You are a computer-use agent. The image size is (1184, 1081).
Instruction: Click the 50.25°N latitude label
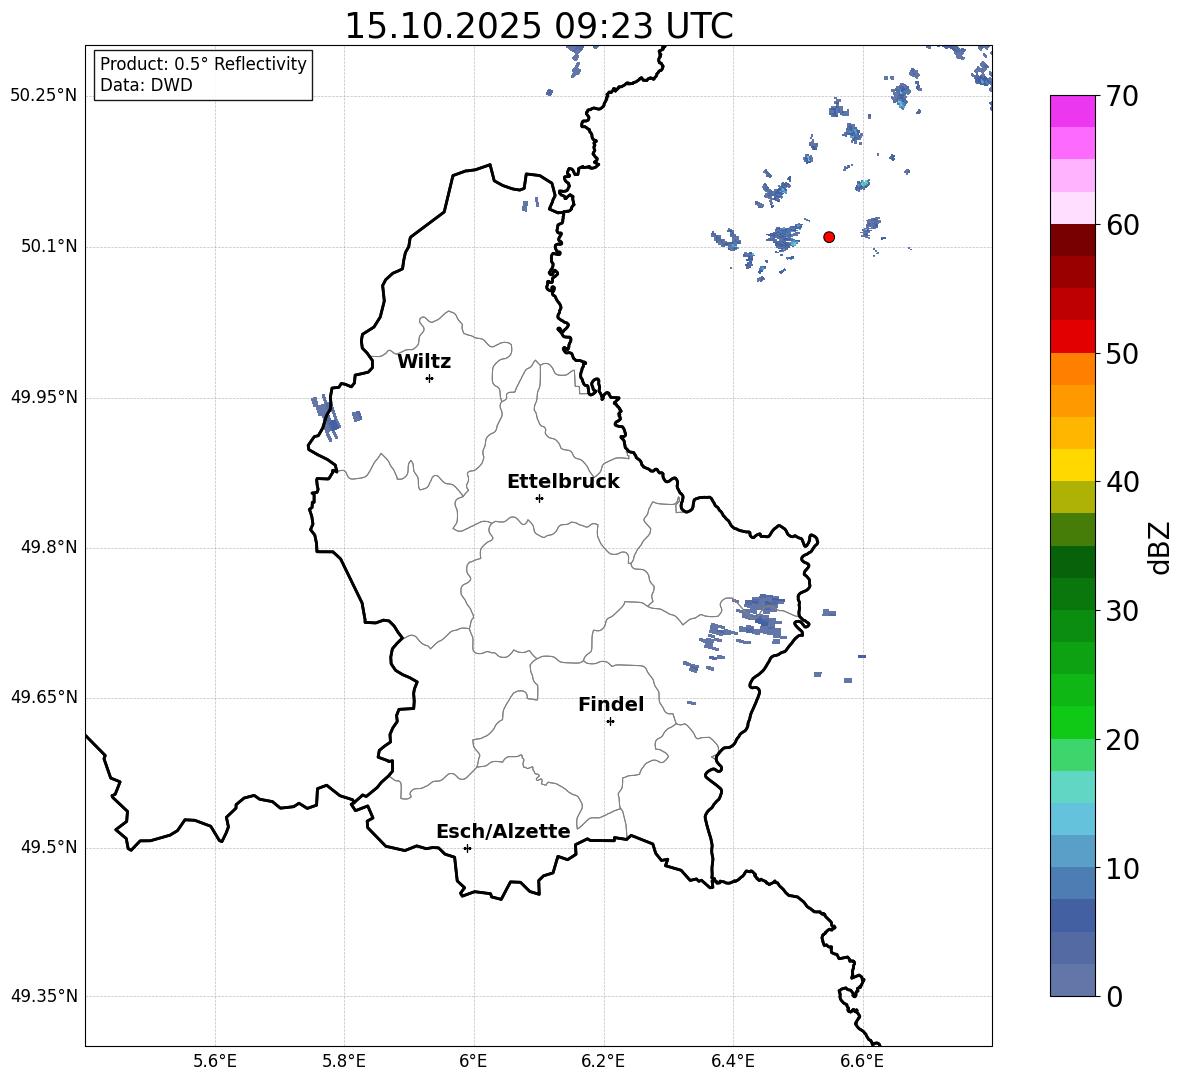[44, 96]
